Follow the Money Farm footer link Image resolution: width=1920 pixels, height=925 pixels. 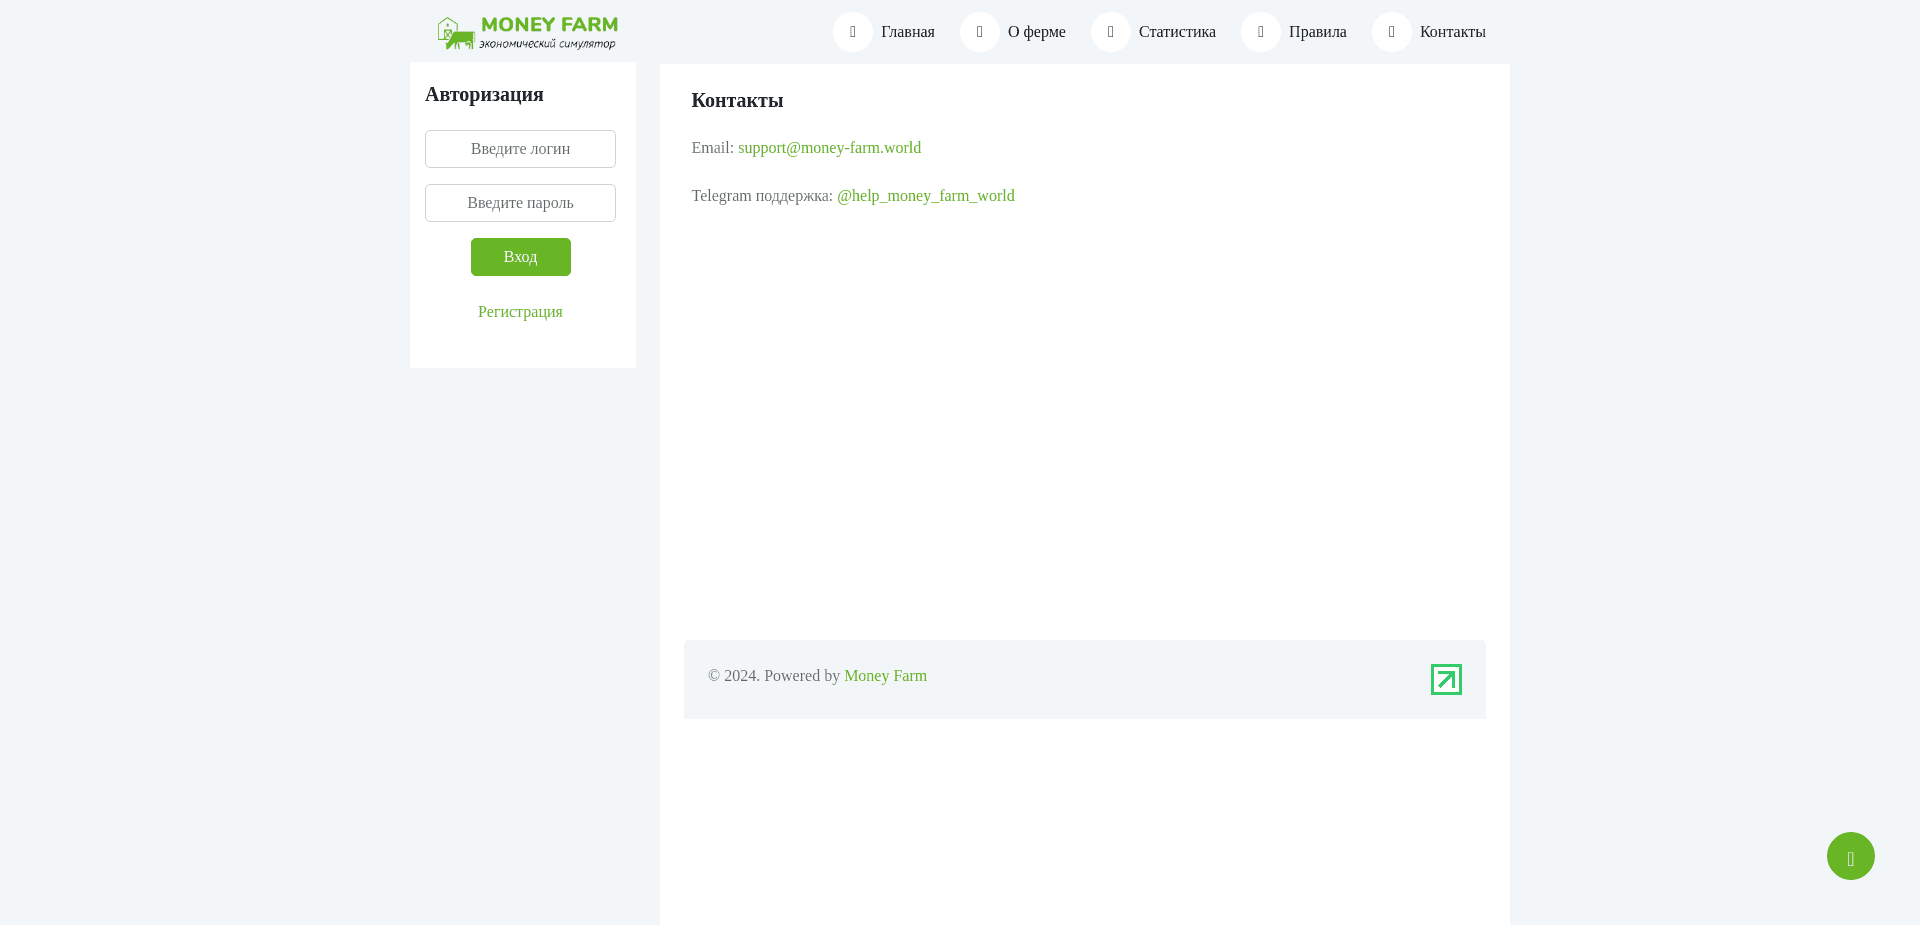885,676
